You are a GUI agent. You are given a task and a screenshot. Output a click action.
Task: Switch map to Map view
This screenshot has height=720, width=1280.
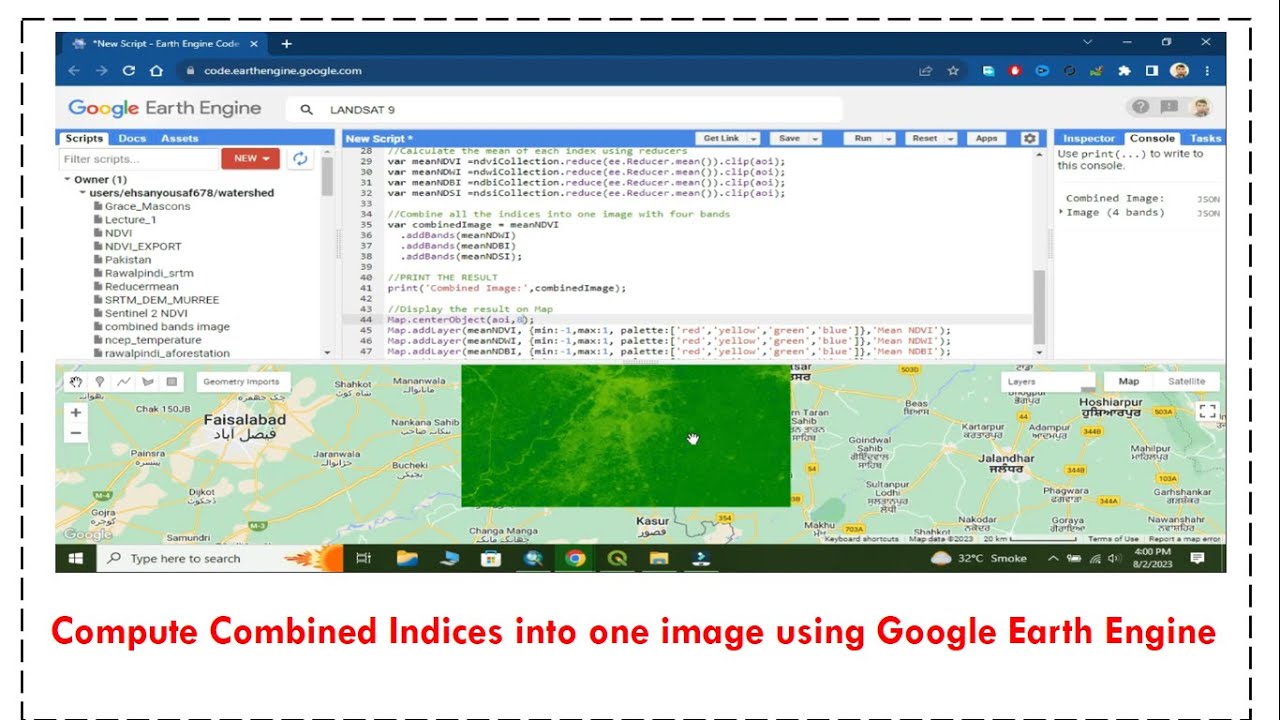pos(1129,381)
